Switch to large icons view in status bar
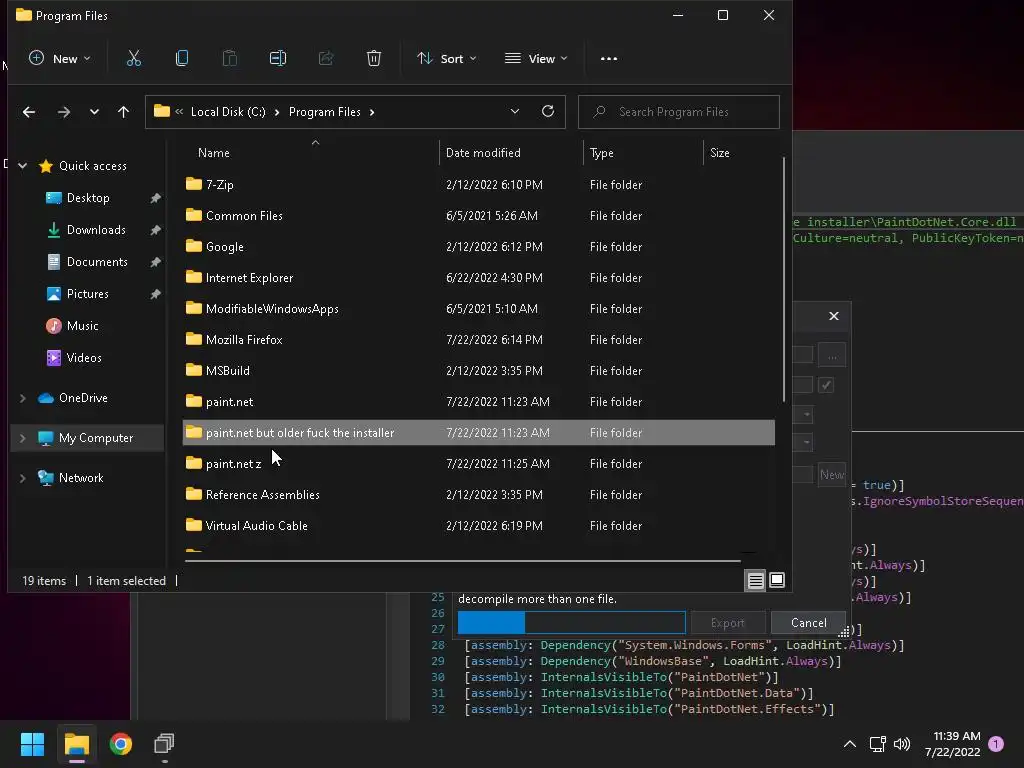 777,580
